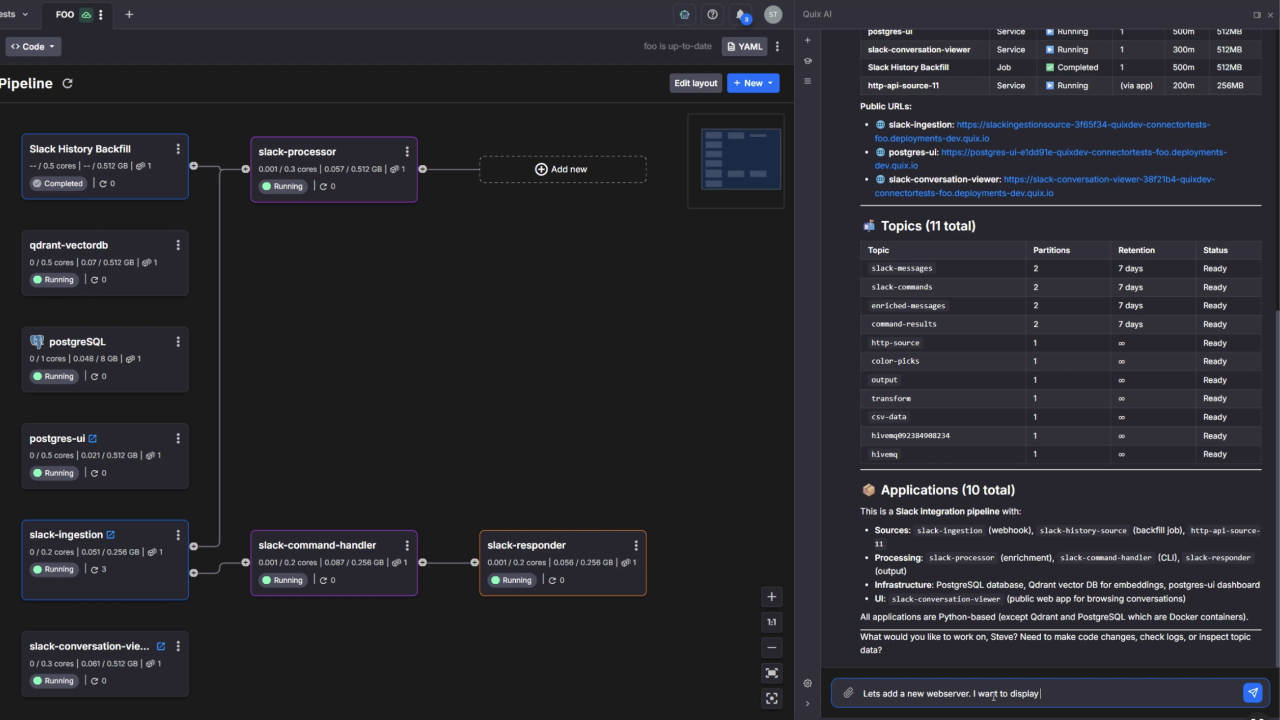Open the postgres-ui public URL link
The width and height of the screenshot is (1280, 720).
pos(1083,152)
